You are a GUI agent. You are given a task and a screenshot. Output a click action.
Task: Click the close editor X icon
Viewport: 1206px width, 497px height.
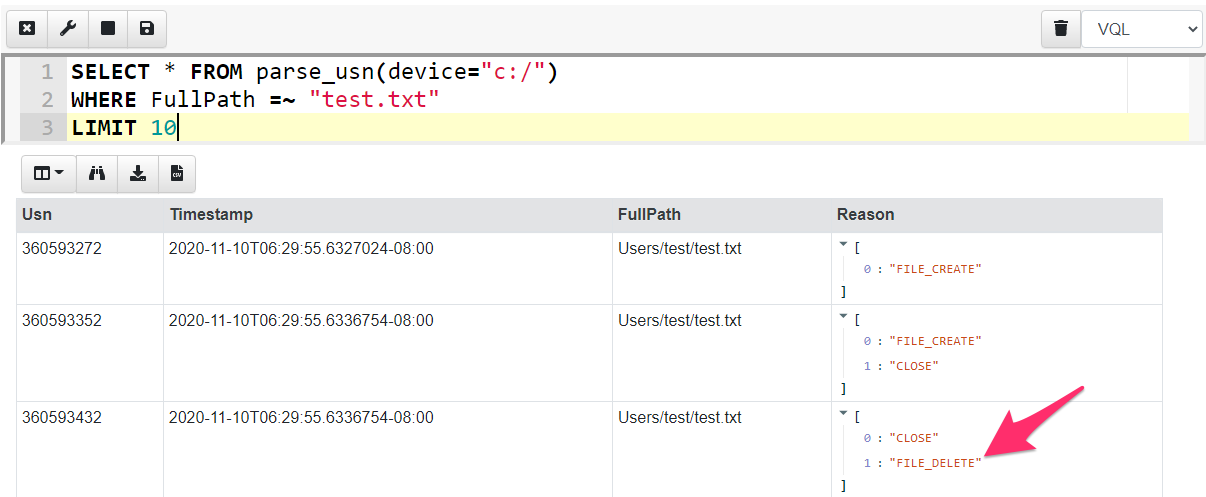(27, 29)
